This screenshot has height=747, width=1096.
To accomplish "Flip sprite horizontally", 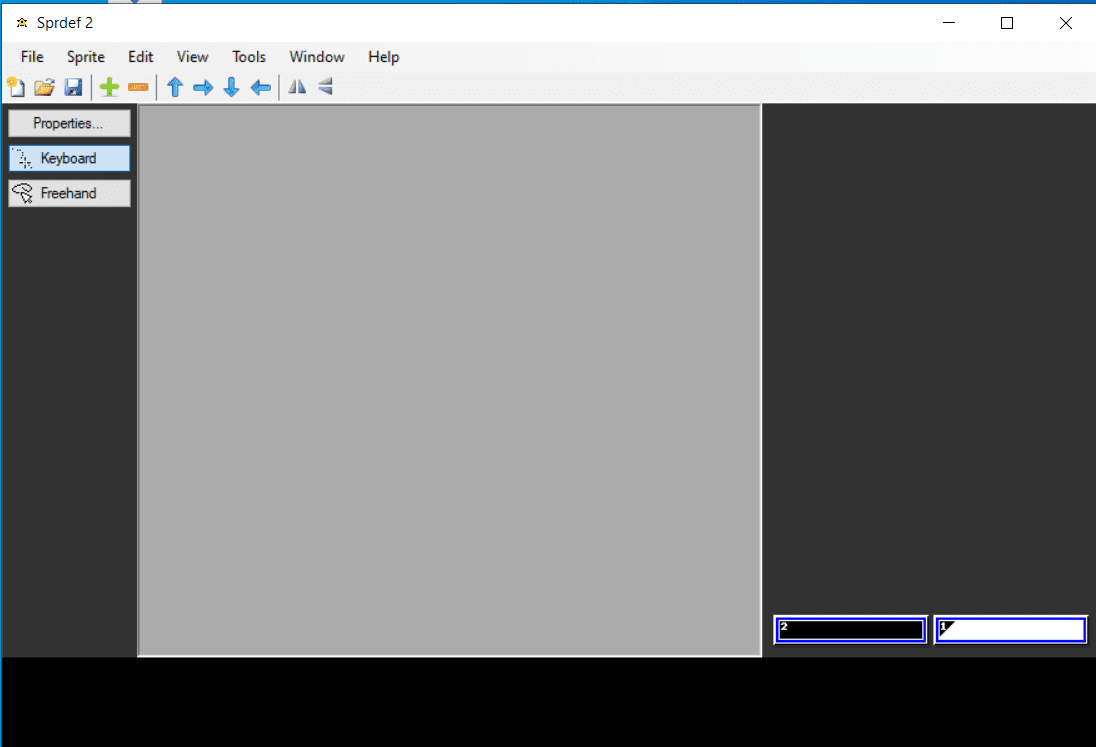I will 297,87.
